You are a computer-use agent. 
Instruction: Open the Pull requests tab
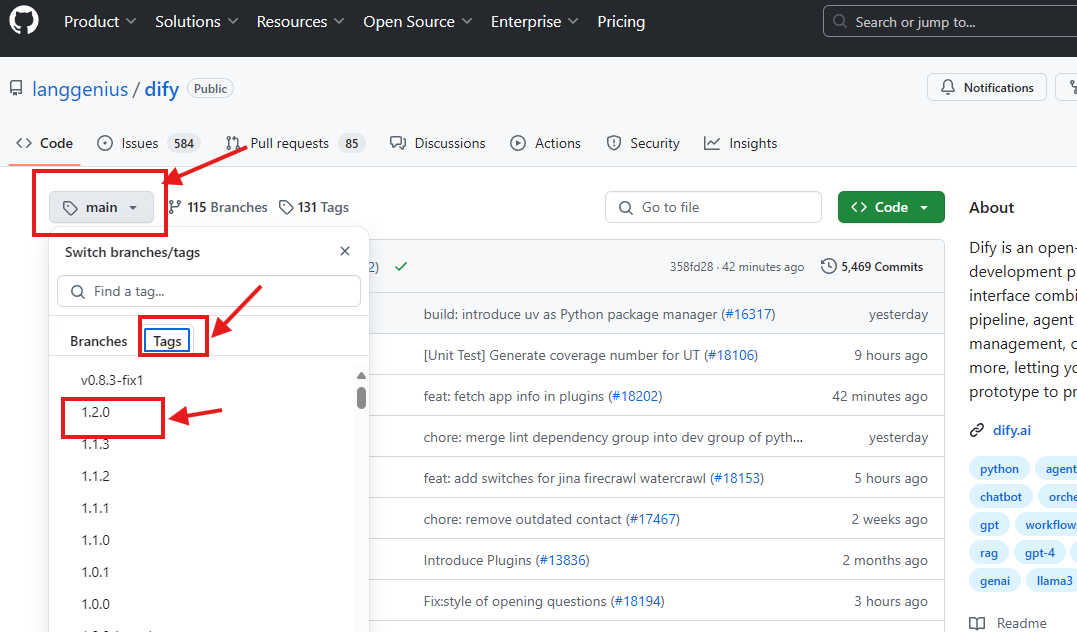(x=295, y=143)
